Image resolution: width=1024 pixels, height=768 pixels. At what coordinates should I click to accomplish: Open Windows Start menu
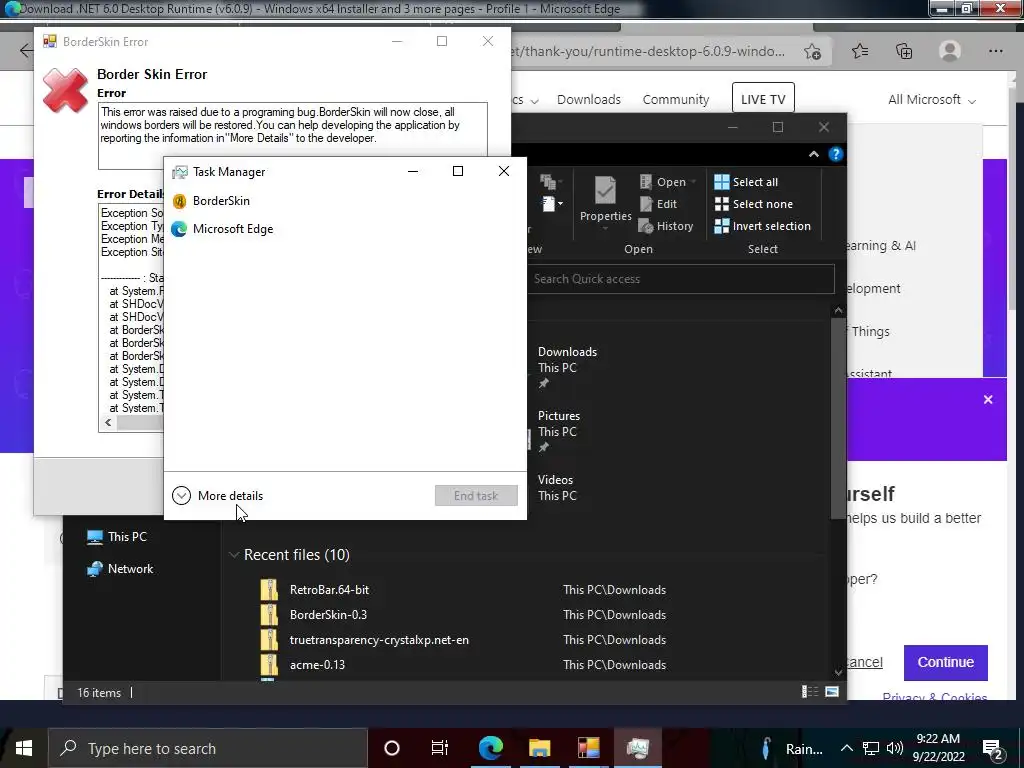point(24,748)
